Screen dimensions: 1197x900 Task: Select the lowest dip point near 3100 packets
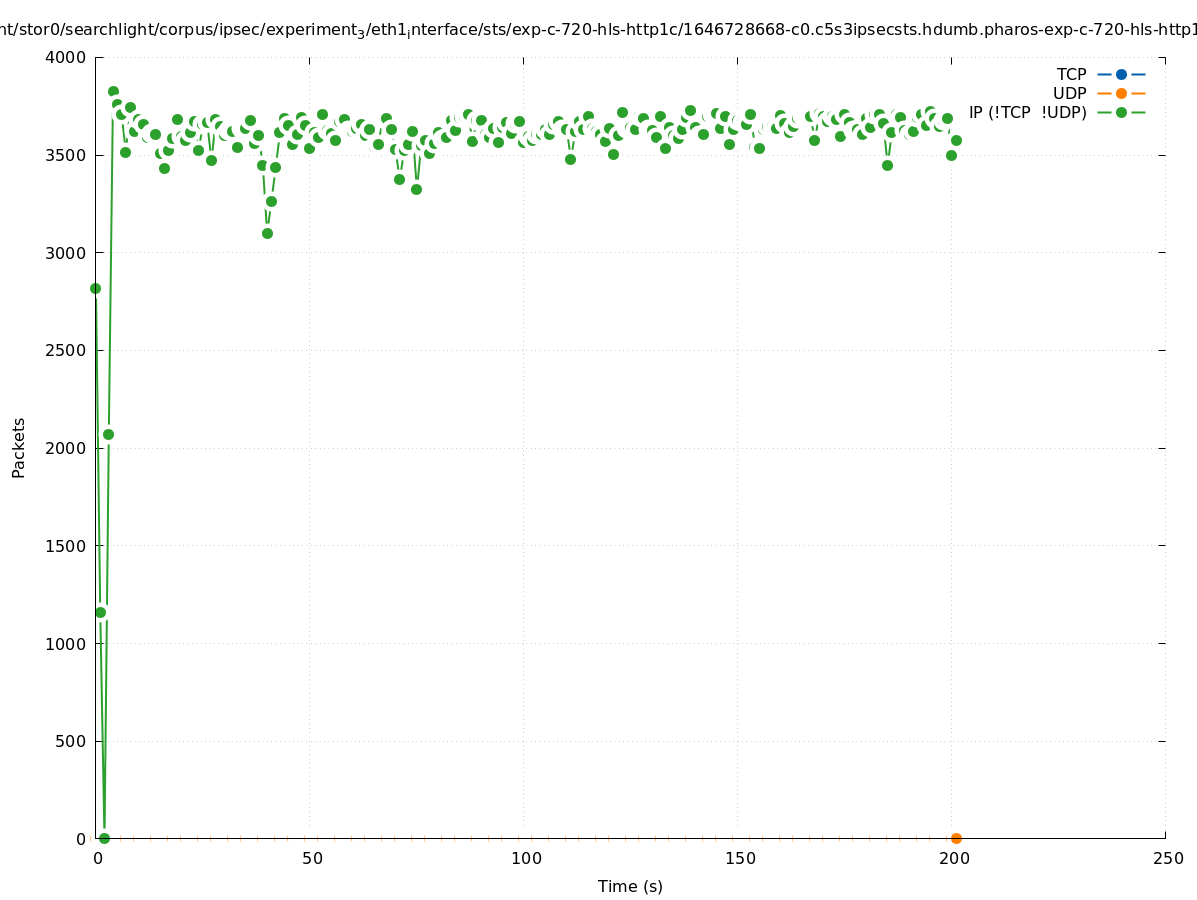(x=267, y=233)
